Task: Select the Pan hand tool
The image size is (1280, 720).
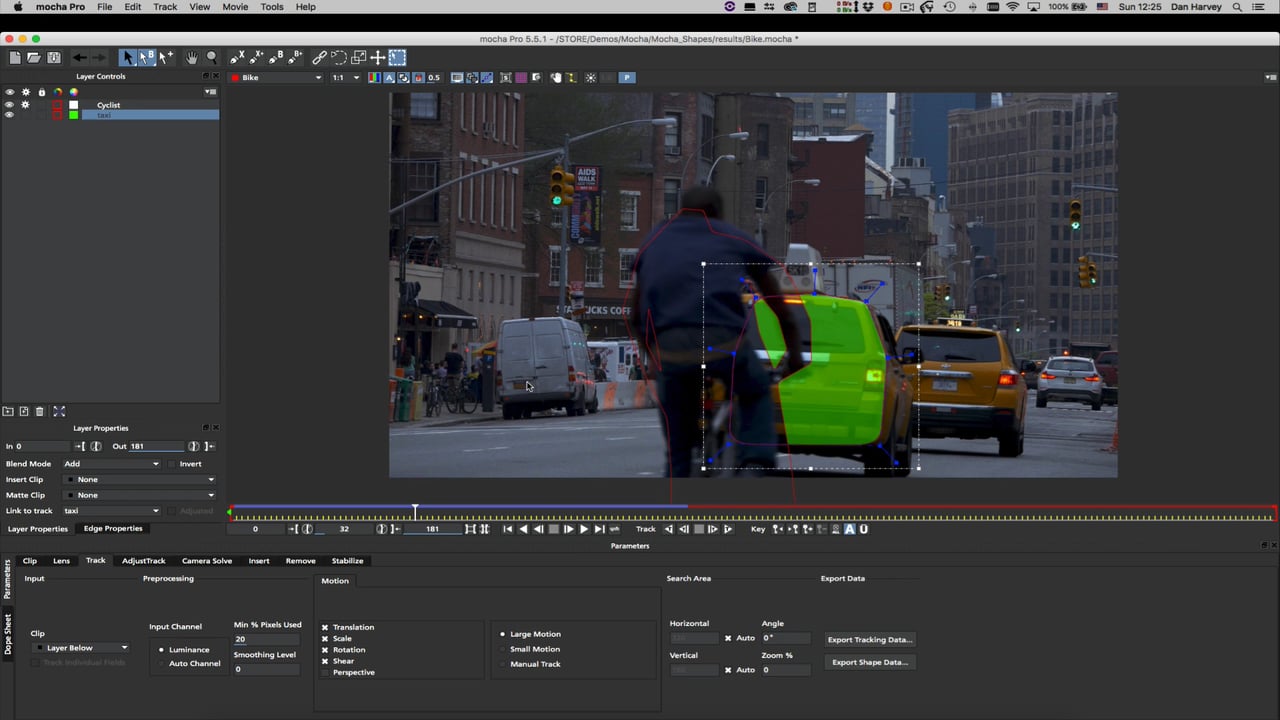Action: [x=191, y=58]
